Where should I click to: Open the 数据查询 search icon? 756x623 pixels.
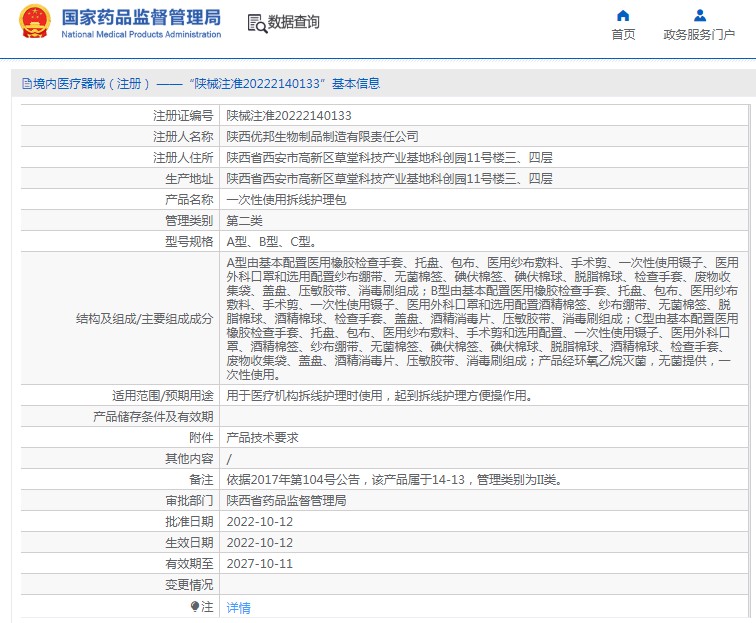pos(257,23)
